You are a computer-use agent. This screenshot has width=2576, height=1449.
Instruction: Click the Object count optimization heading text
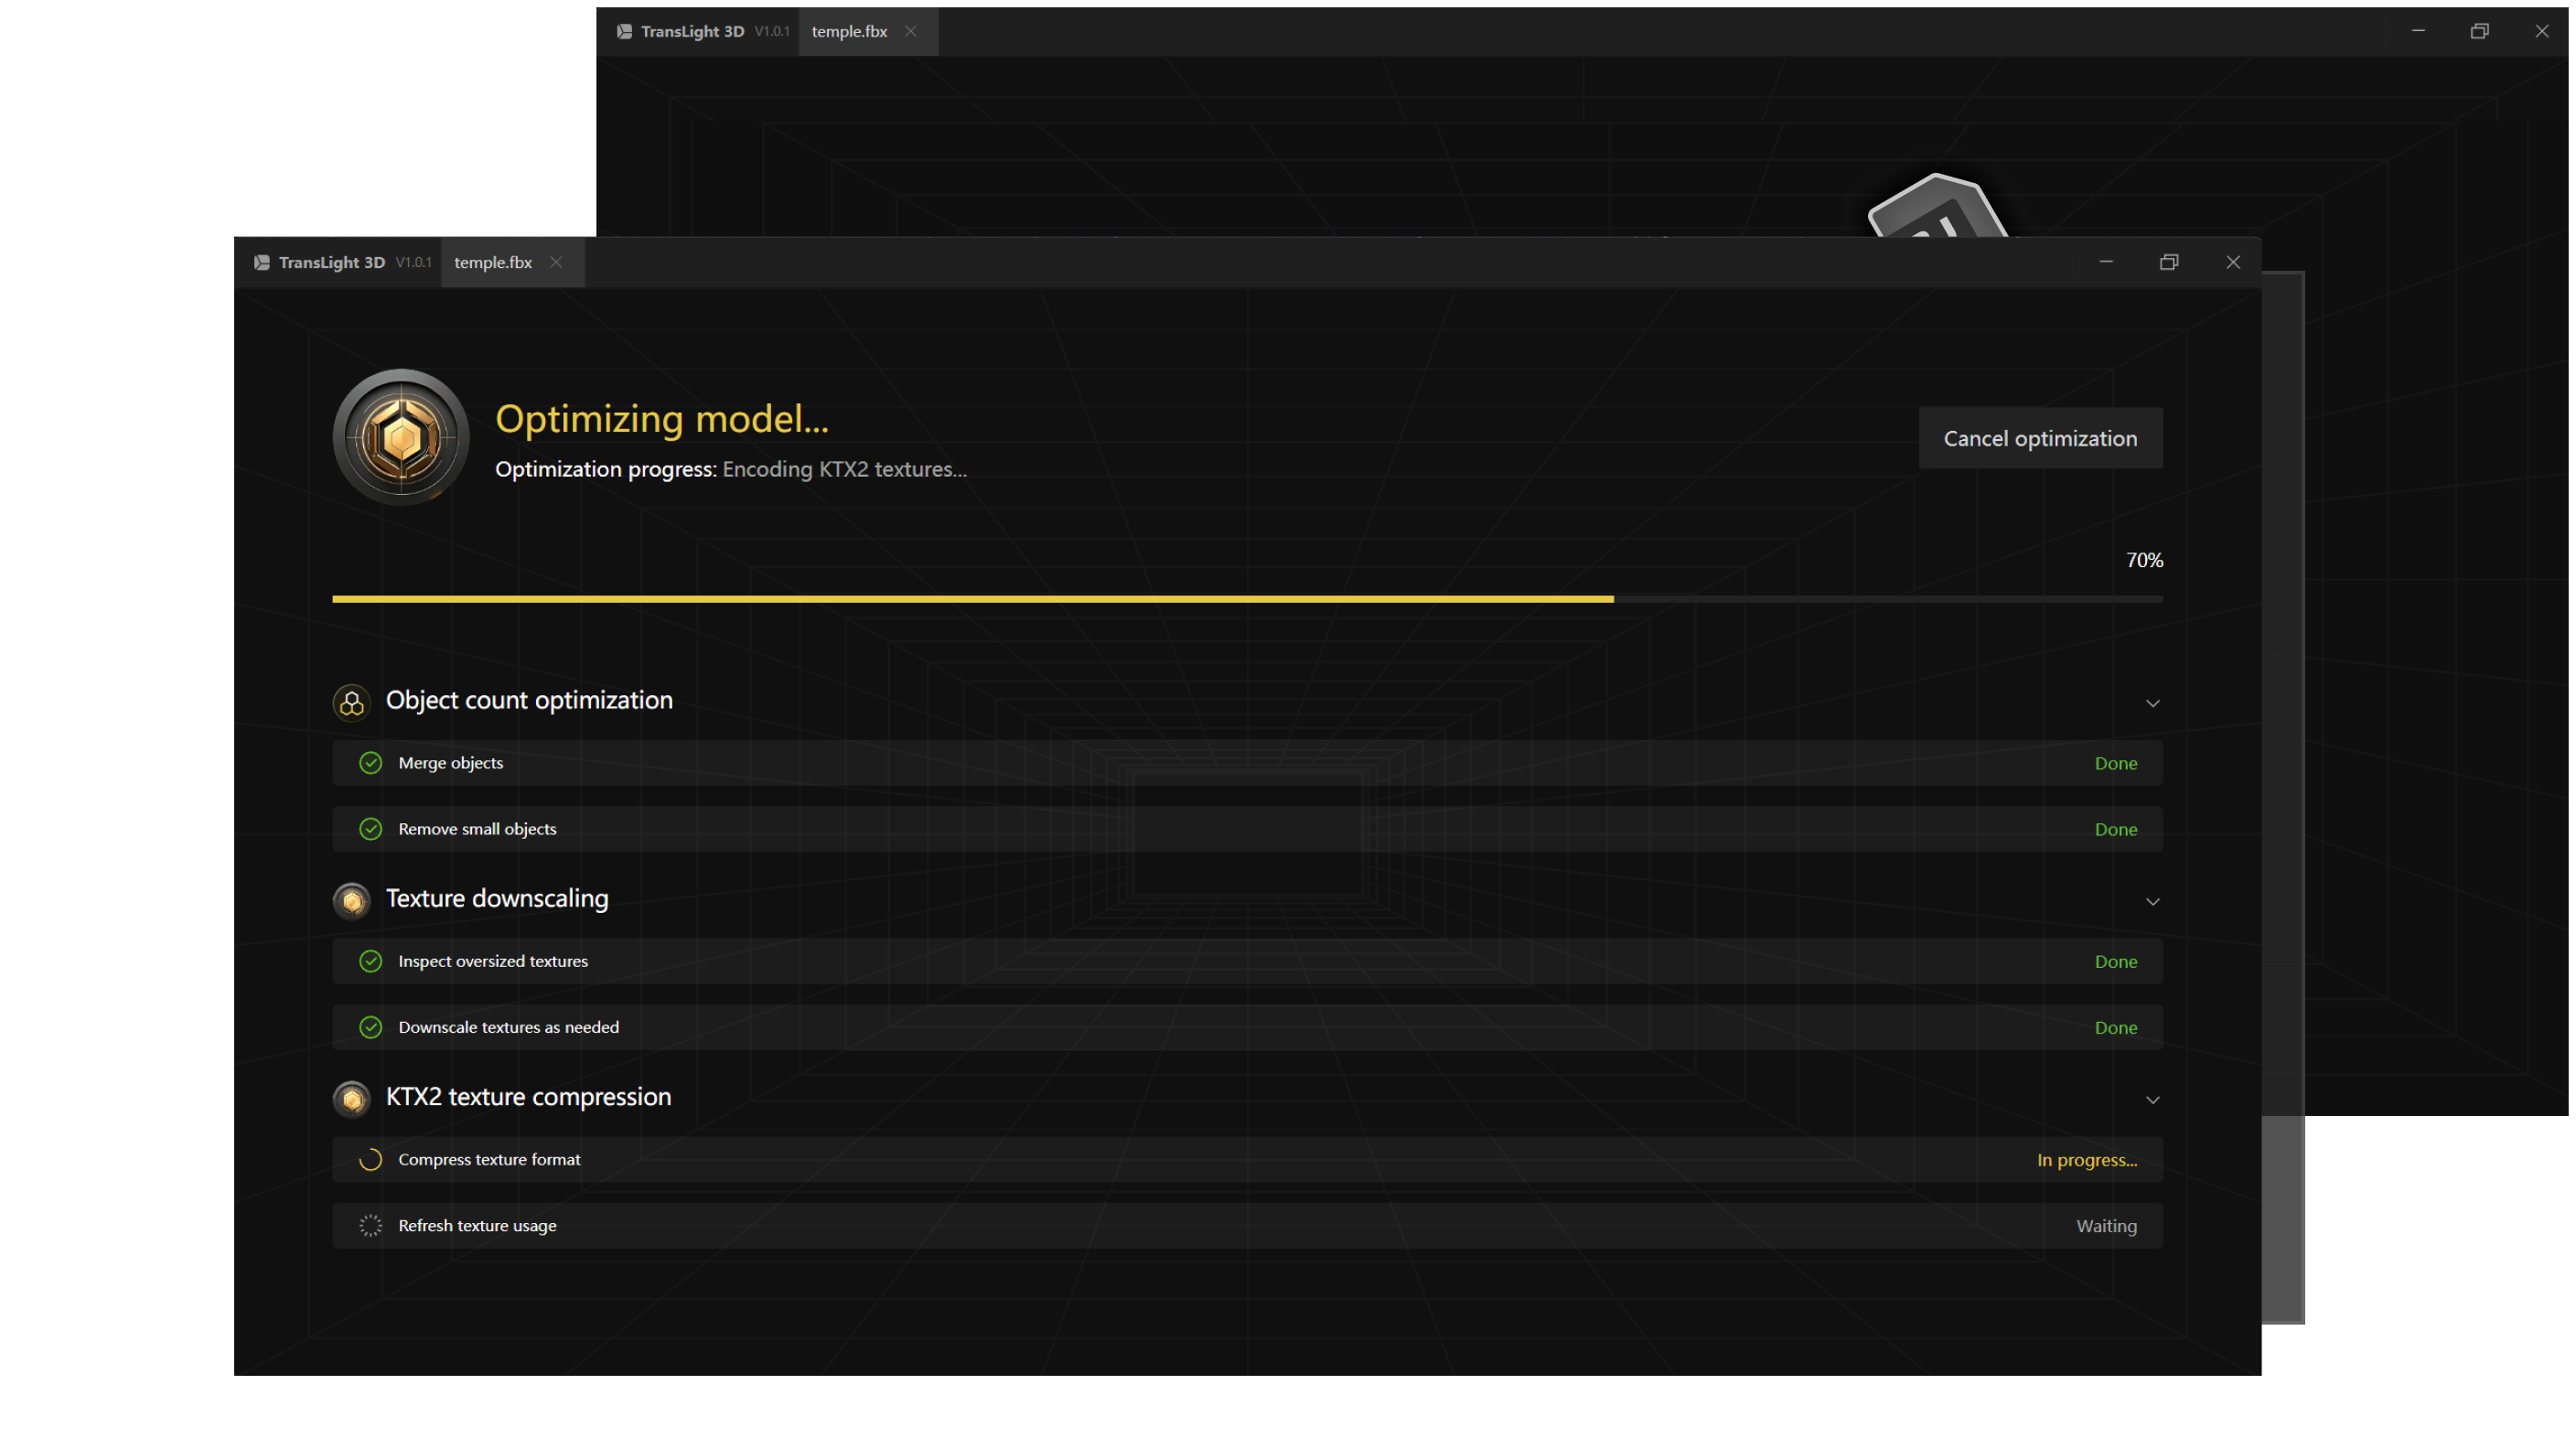coord(529,701)
